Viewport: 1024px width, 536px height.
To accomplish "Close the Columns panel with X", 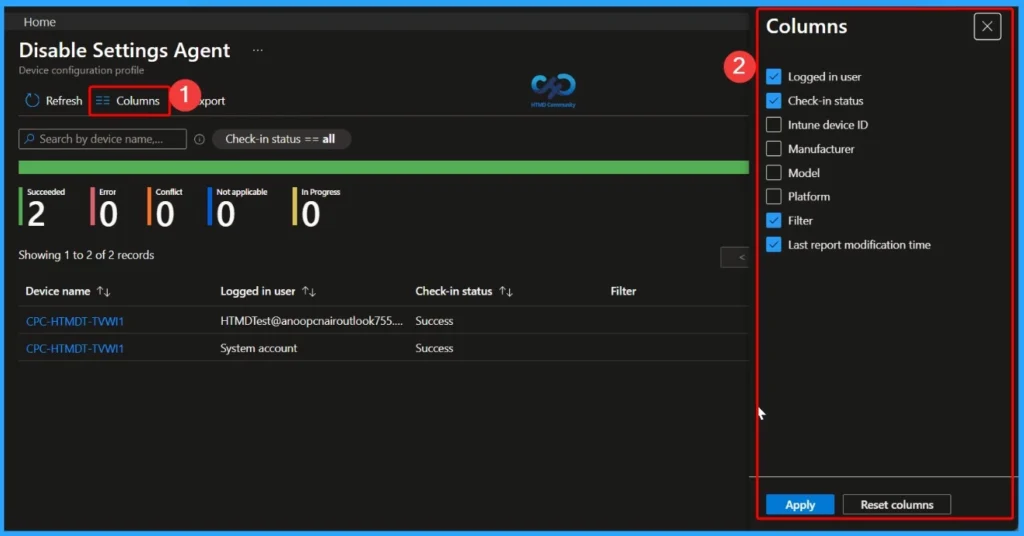I will (x=987, y=27).
